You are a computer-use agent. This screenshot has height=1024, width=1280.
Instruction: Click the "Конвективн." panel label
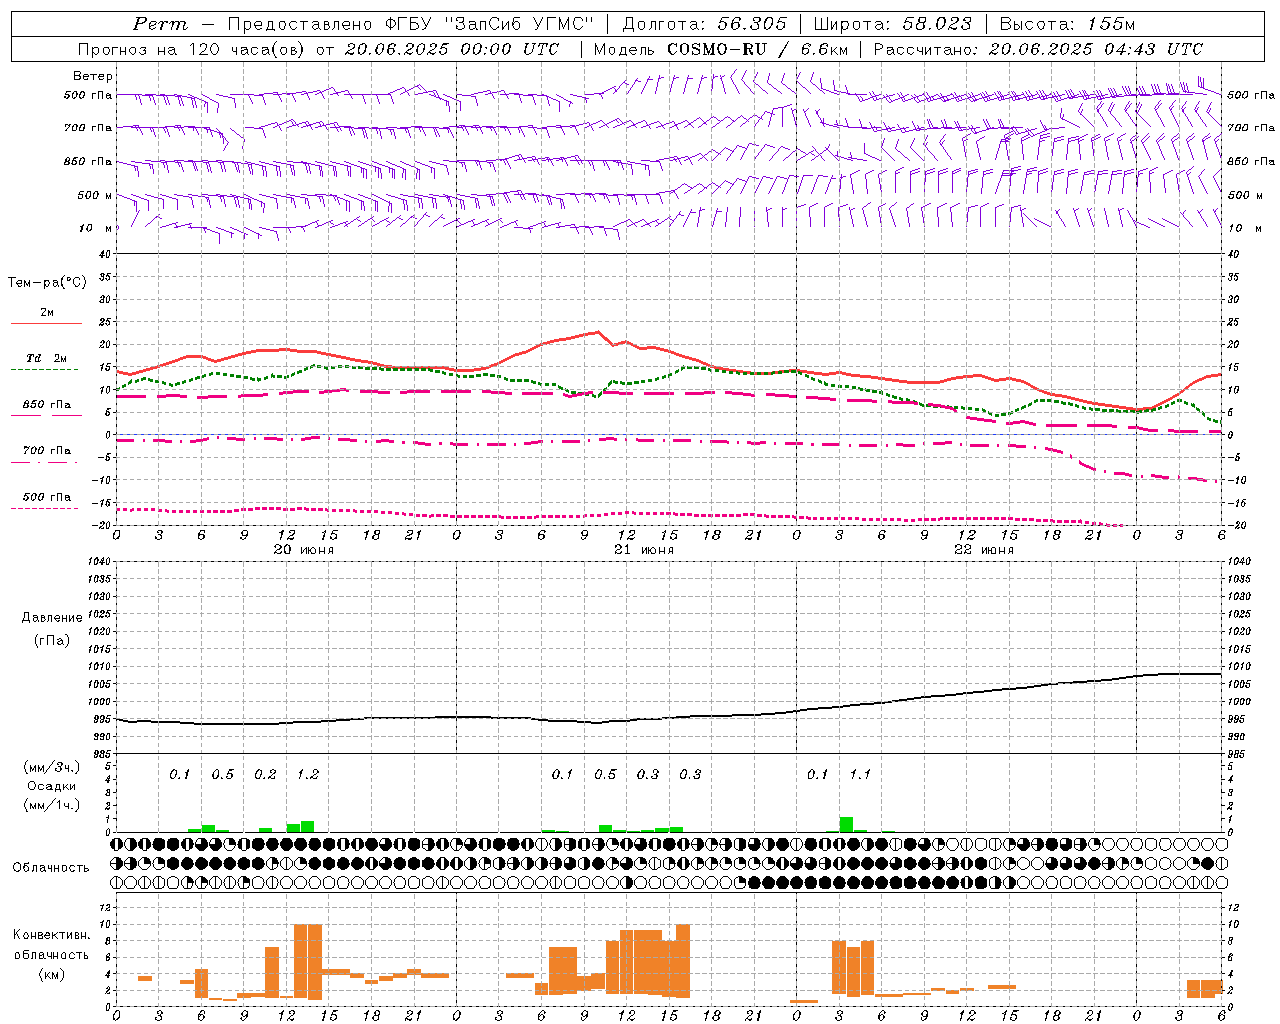51,935
